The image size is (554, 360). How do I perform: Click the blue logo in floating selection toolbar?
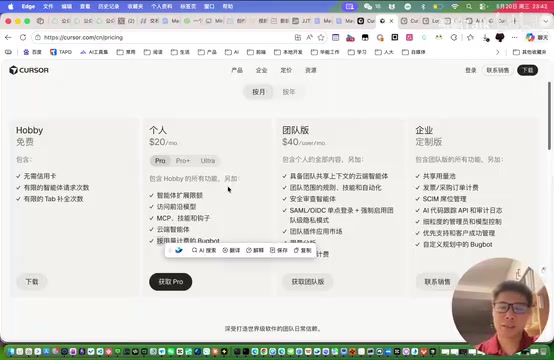179,250
